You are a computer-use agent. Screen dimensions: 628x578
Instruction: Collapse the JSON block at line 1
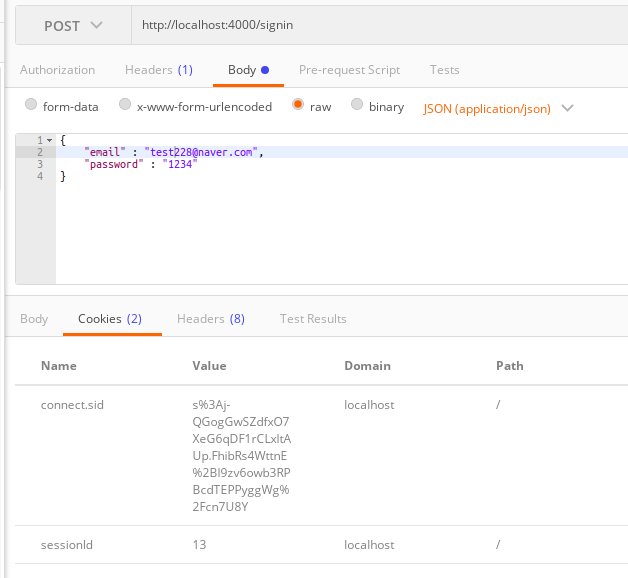pos(50,140)
